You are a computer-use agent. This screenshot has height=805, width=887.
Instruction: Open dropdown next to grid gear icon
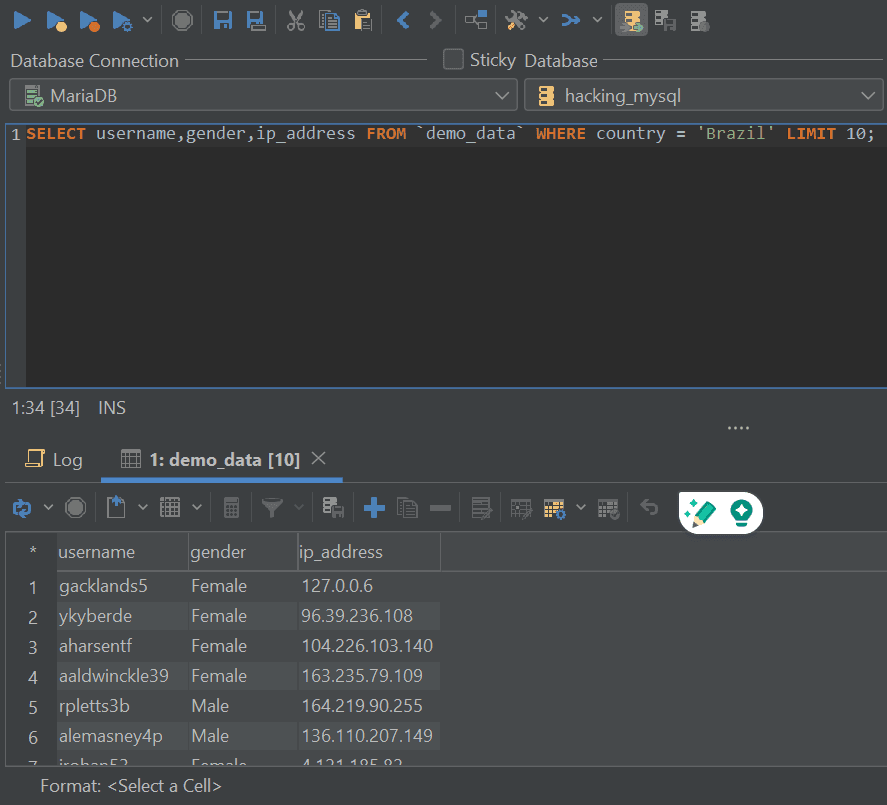tap(581, 507)
